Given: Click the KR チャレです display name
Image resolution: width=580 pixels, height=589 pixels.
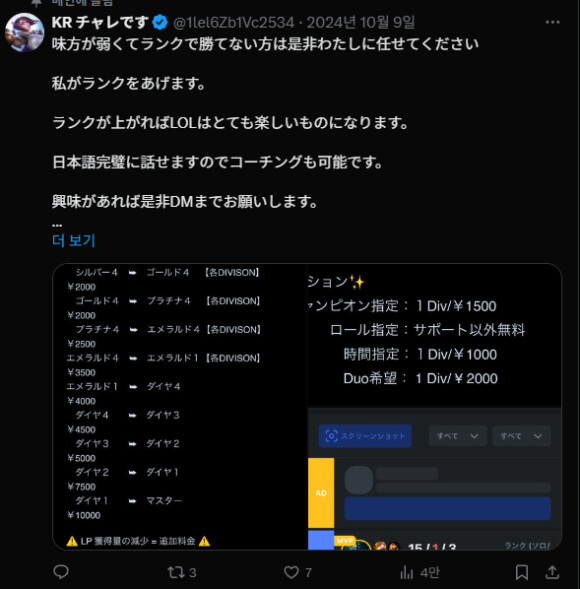Looking at the screenshot, I should (100, 23).
